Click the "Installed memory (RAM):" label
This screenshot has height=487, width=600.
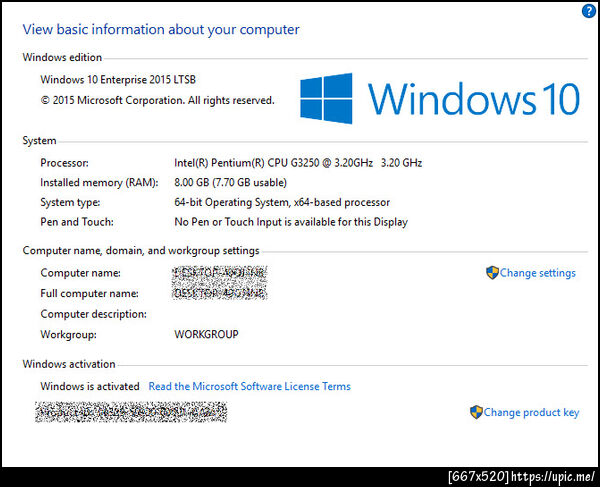pos(99,182)
